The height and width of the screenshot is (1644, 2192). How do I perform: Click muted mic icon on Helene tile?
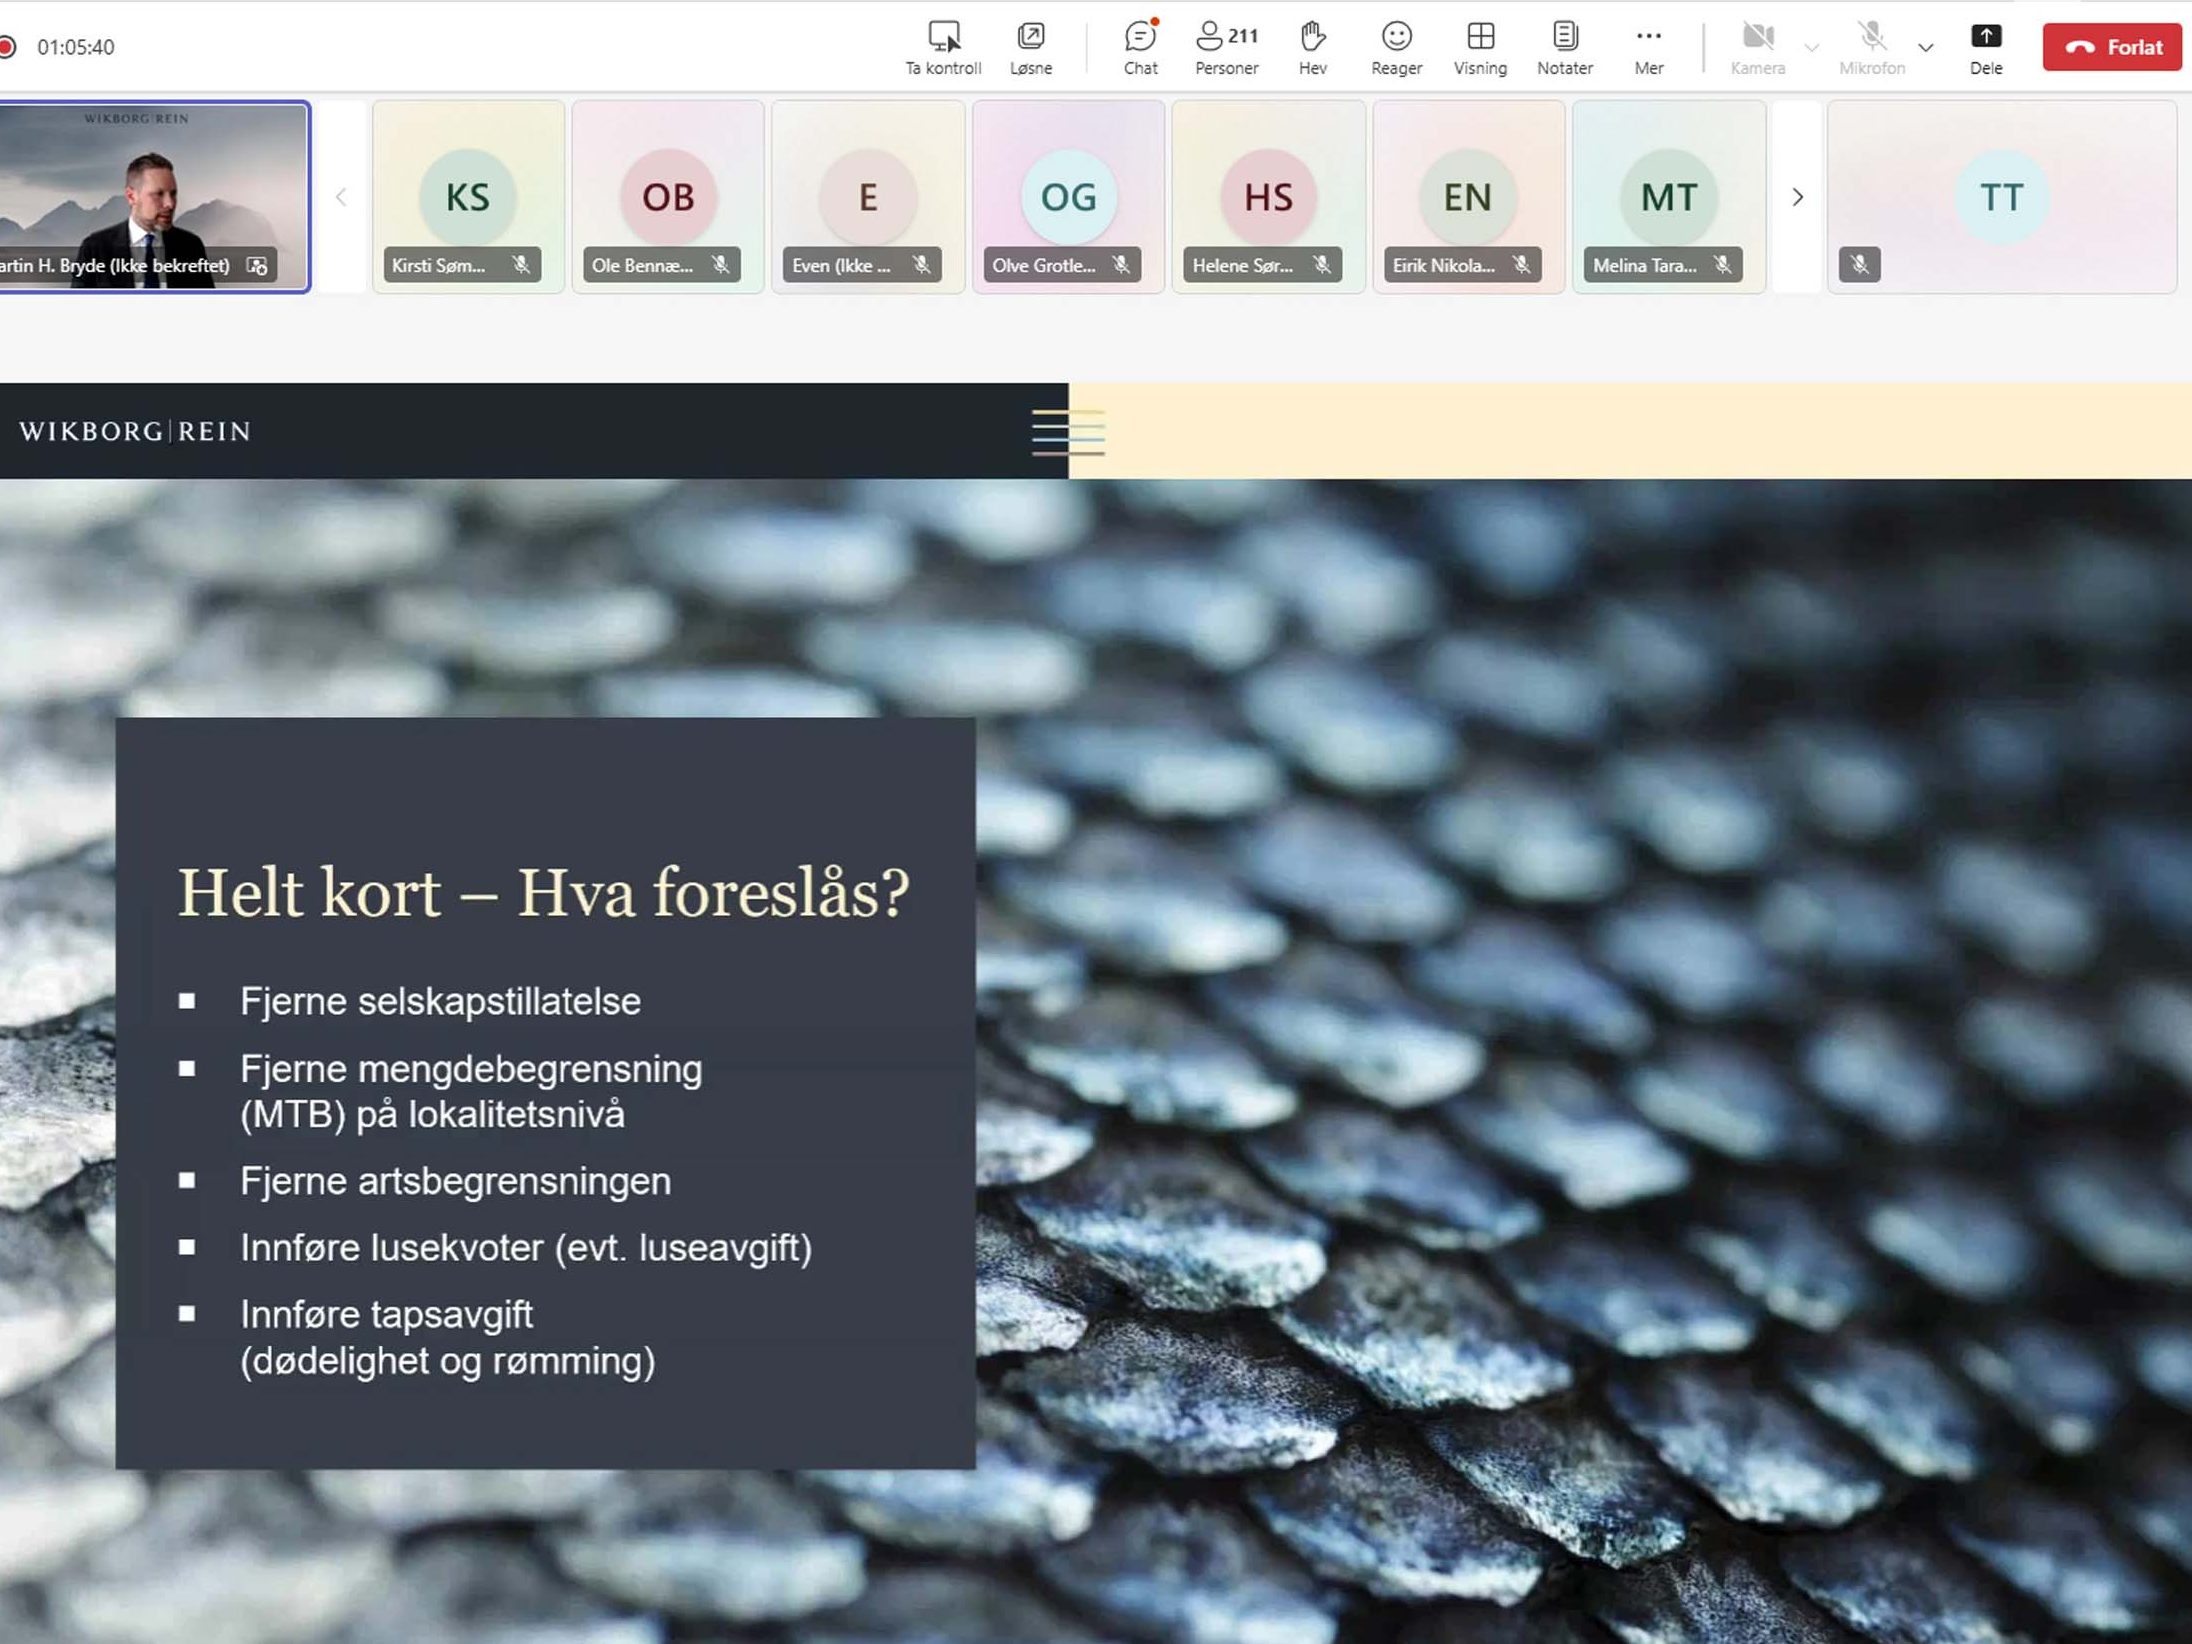1322,265
